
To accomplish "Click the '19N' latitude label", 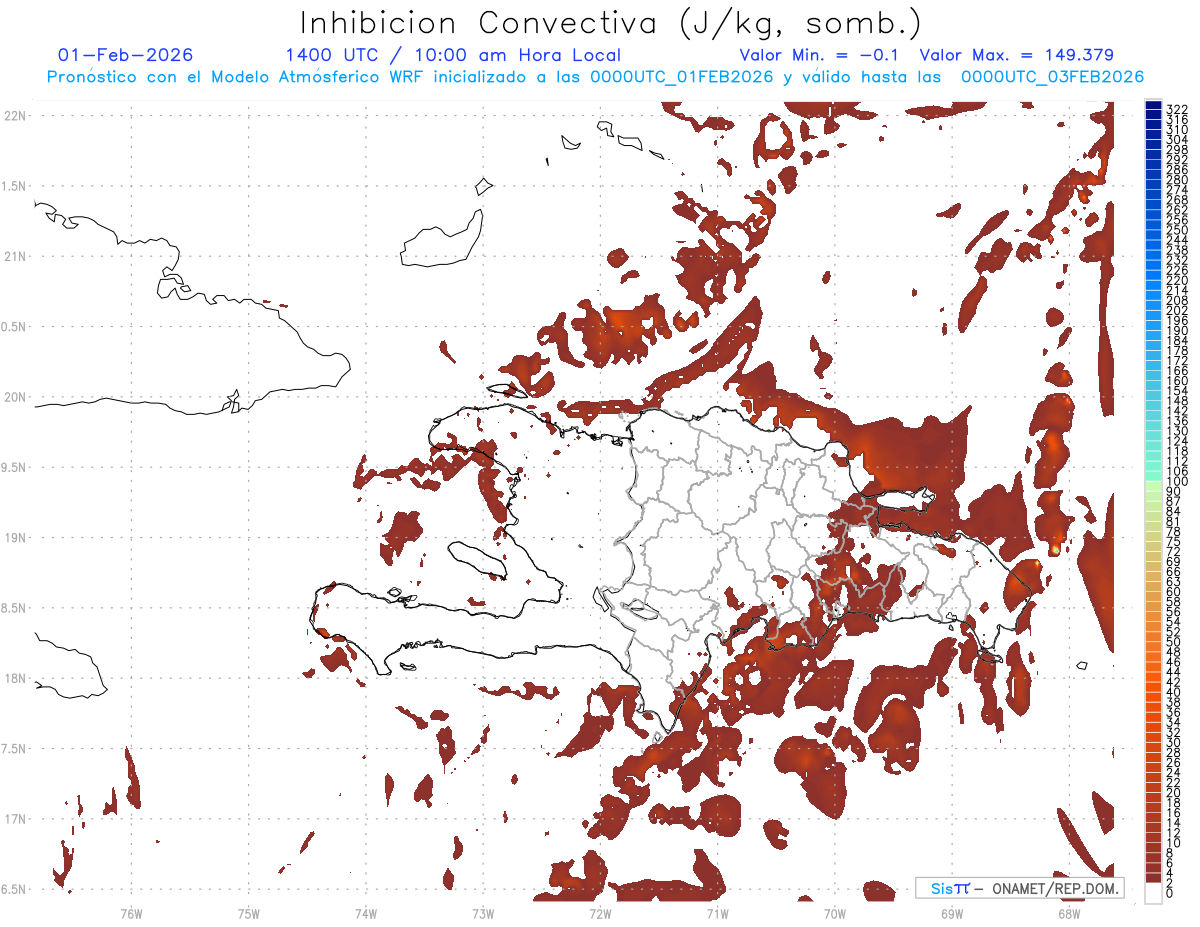I will [x=14, y=538].
